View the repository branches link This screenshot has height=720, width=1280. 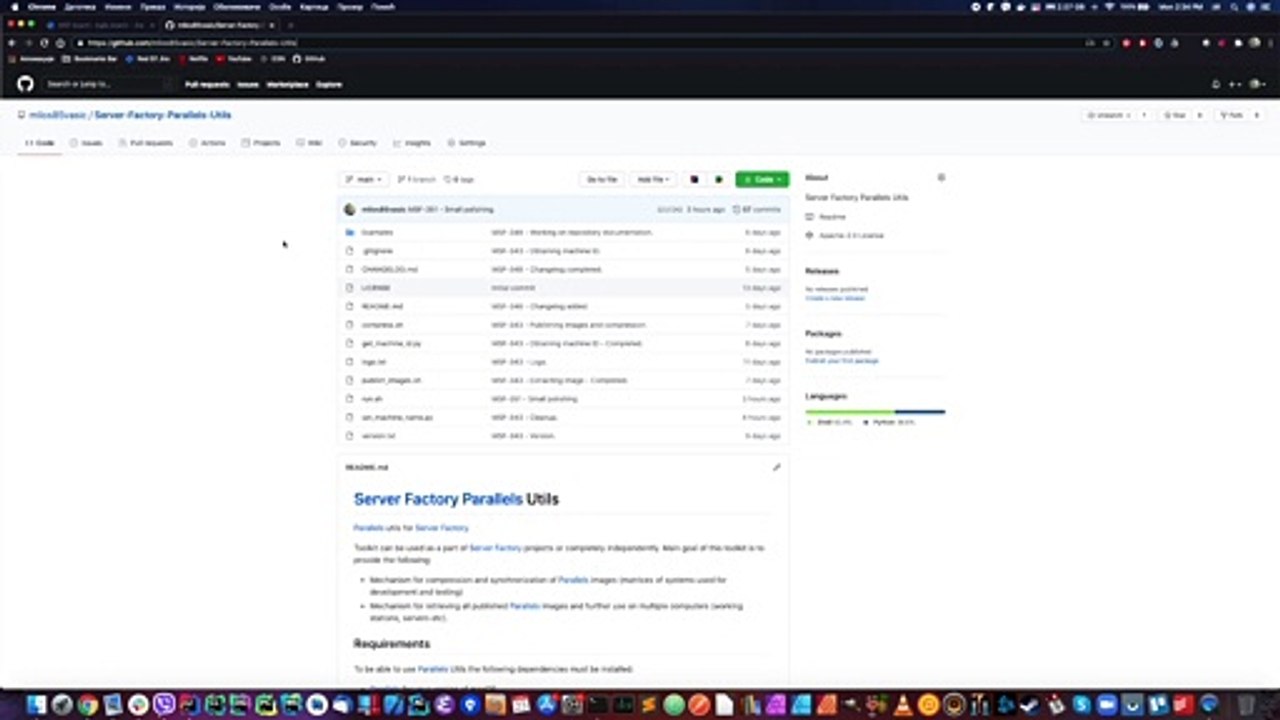tap(416, 180)
